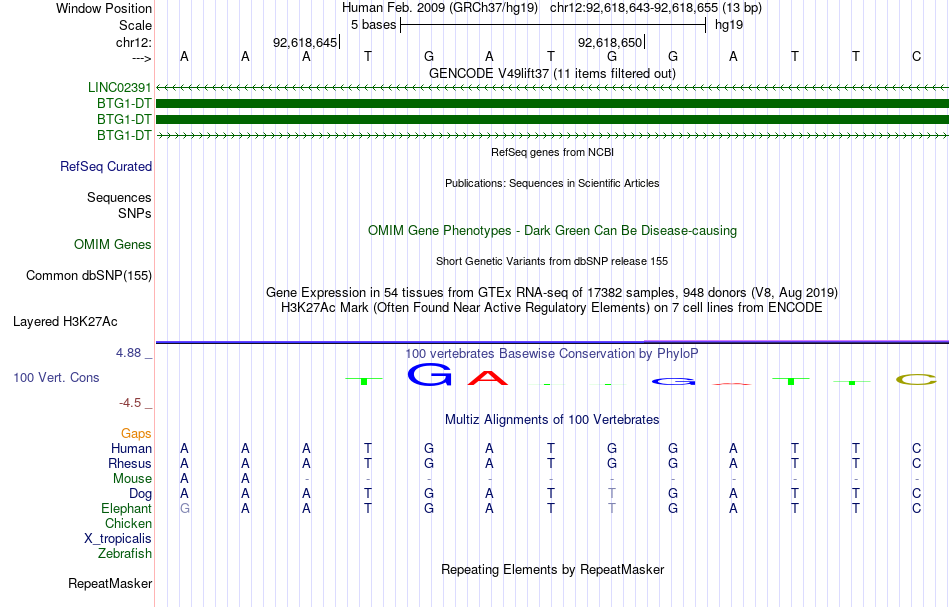The width and height of the screenshot is (950, 607).
Task: Click the Elephant species row label
Action: (x=127, y=508)
